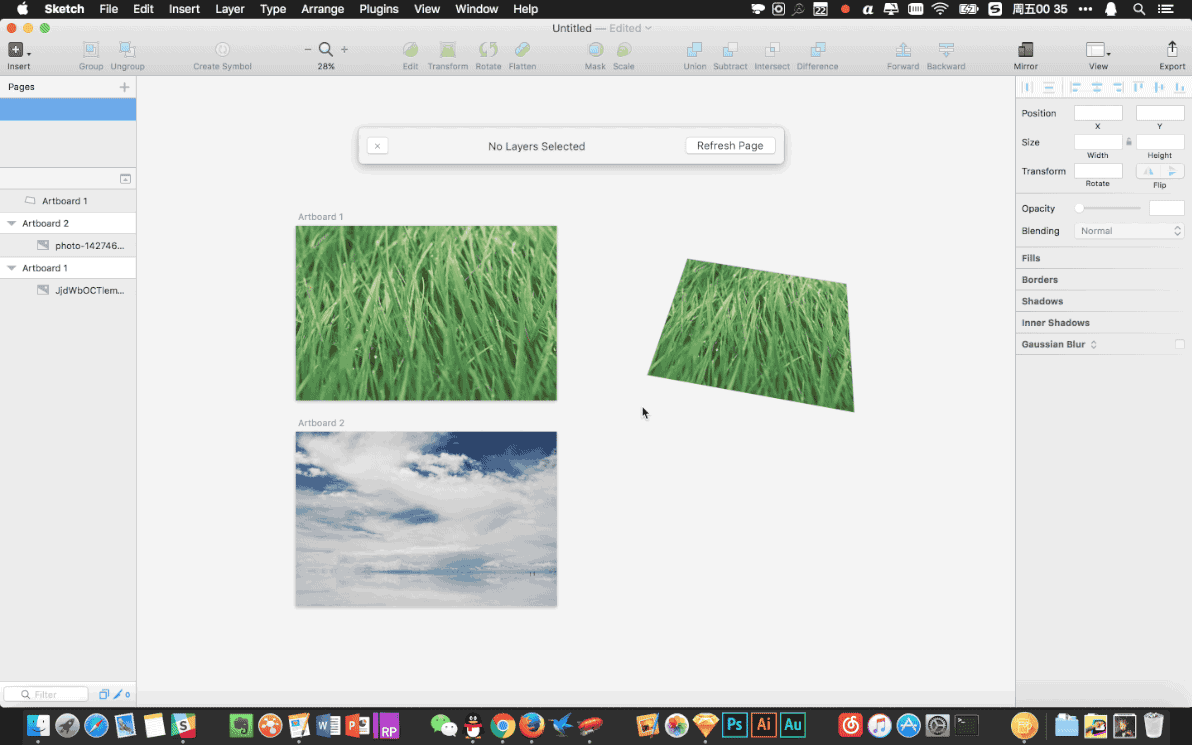Viewport: 1192px width, 745px height.
Task: Click the Position X field
Action: click(x=1098, y=113)
